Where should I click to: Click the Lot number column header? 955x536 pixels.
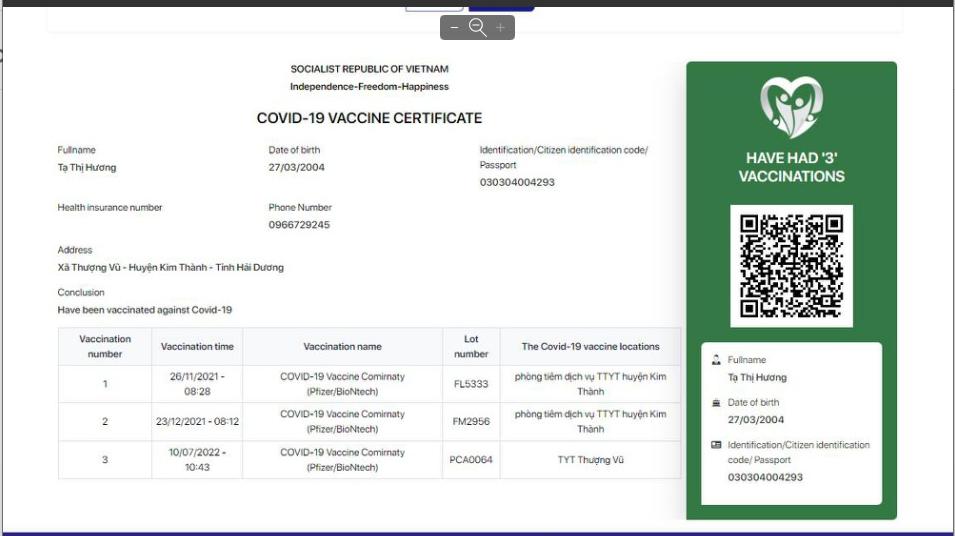[471, 347]
